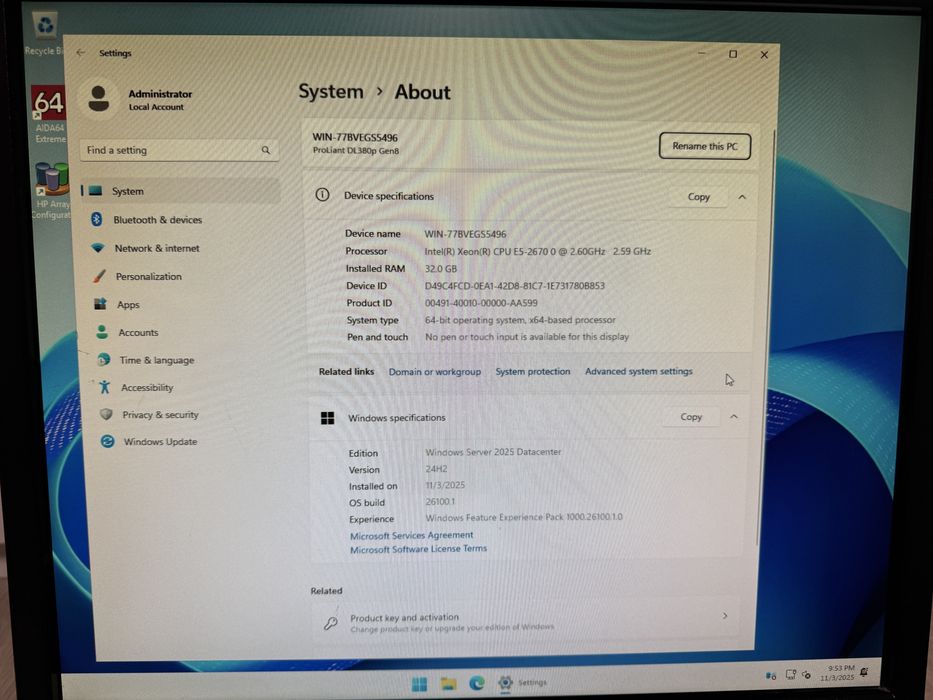
Task: Select the Device ID value text
Action: (x=514, y=286)
